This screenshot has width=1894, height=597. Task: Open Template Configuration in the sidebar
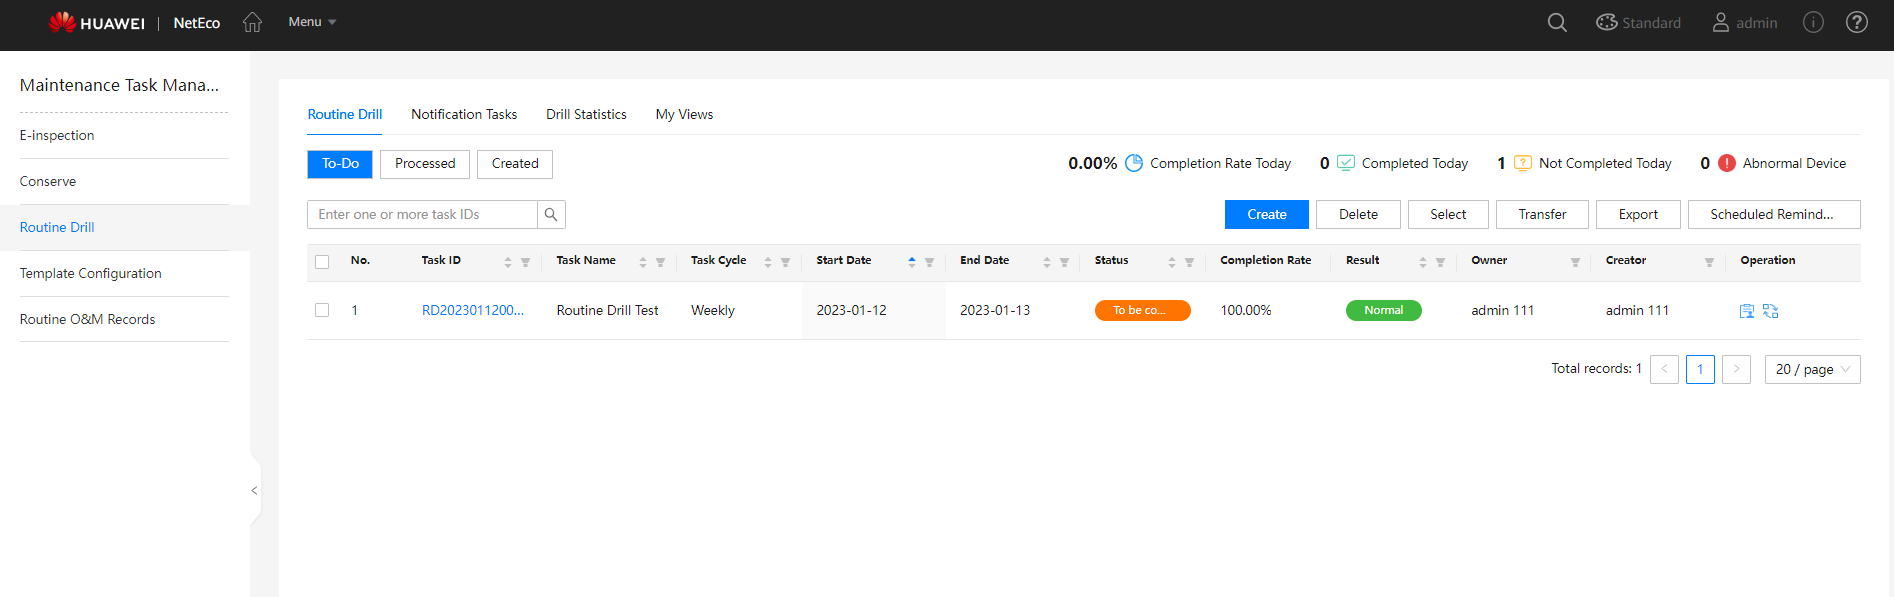(90, 274)
